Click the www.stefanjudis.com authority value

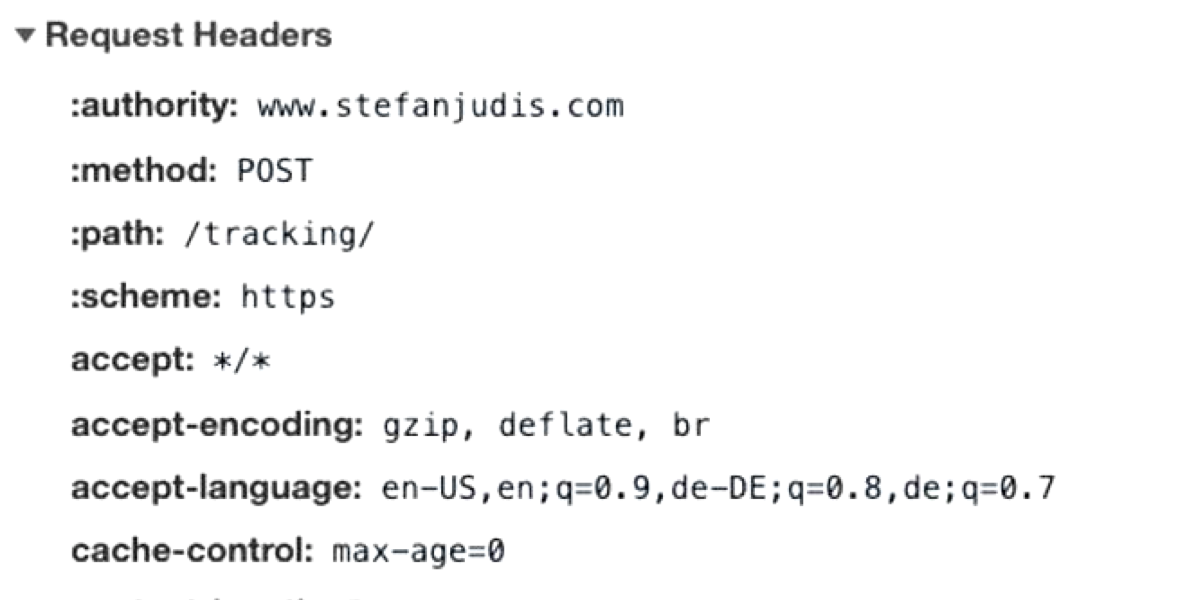coord(440,105)
